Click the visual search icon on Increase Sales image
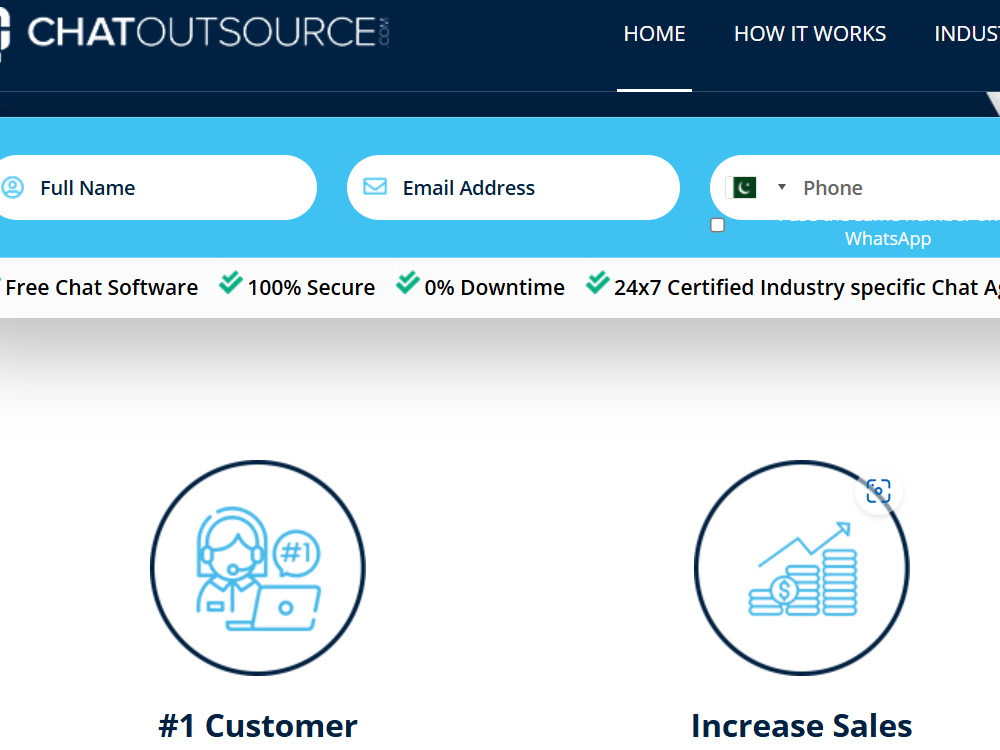This screenshot has height=750, width=1000. pyautogui.click(x=878, y=491)
